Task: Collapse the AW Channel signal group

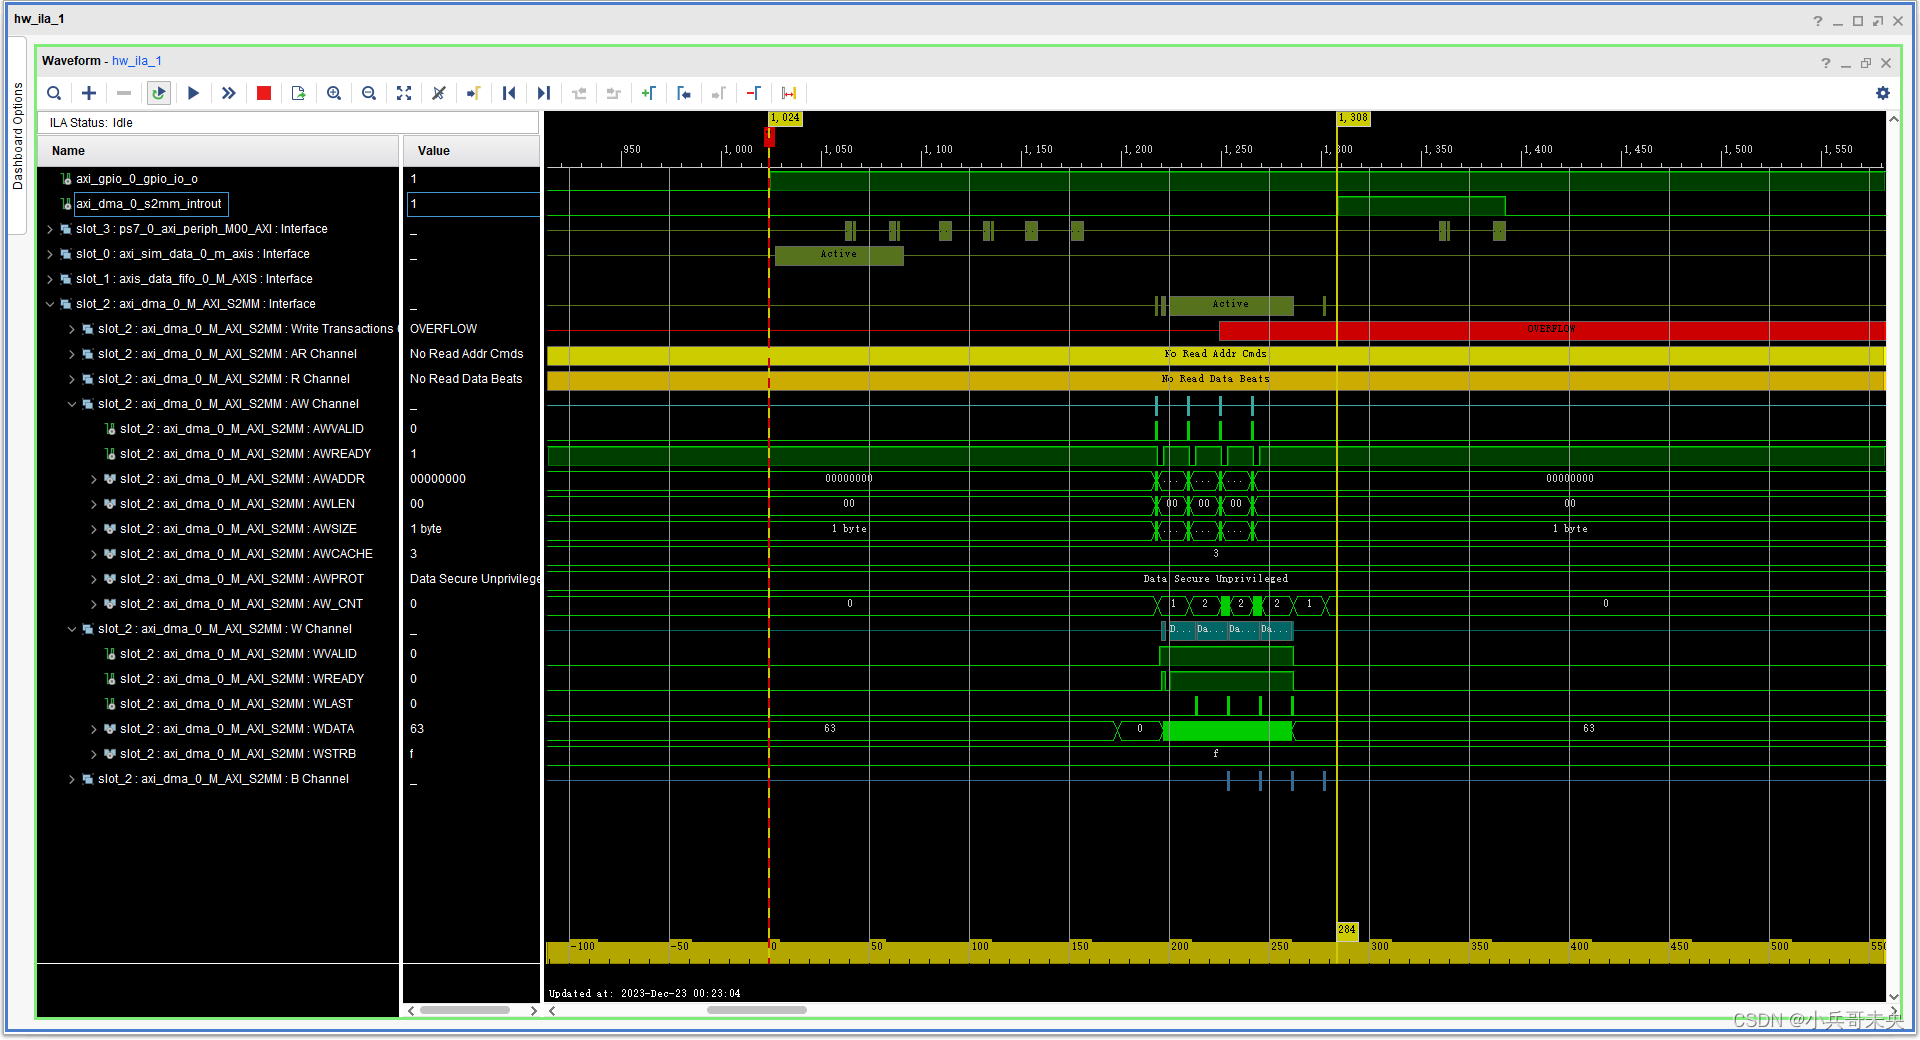Action: 71,403
